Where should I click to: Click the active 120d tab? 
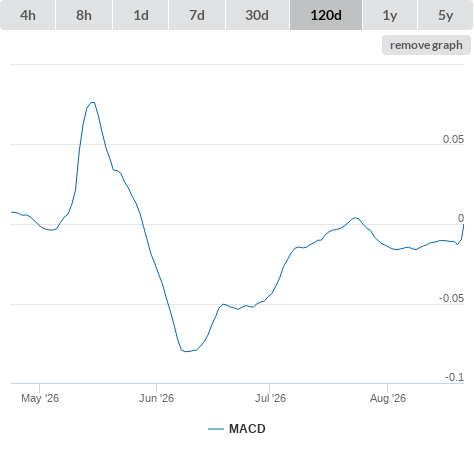click(x=326, y=15)
